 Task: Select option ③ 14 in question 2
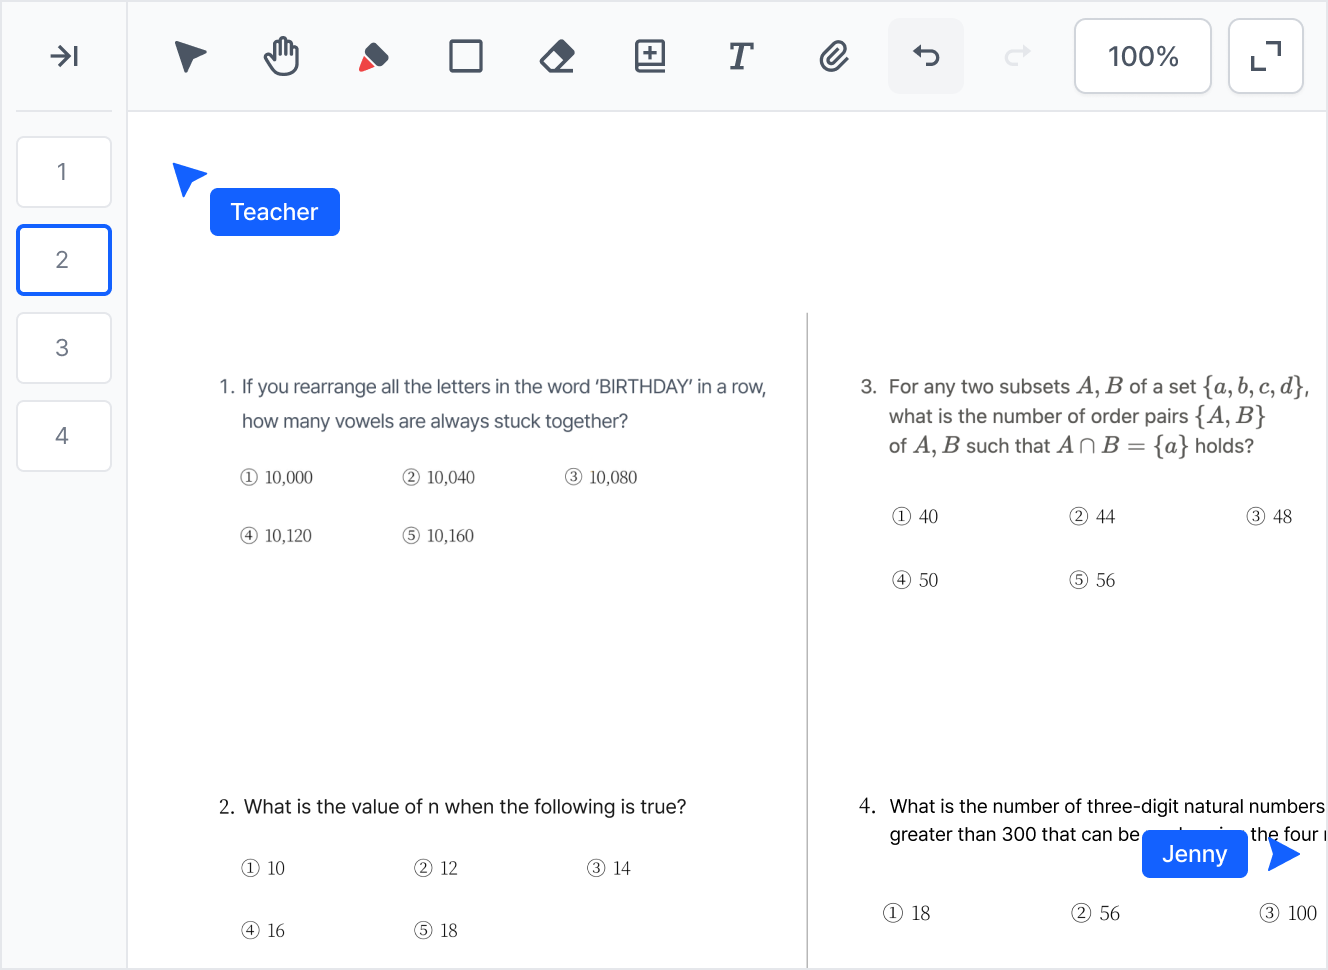[609, 869]
